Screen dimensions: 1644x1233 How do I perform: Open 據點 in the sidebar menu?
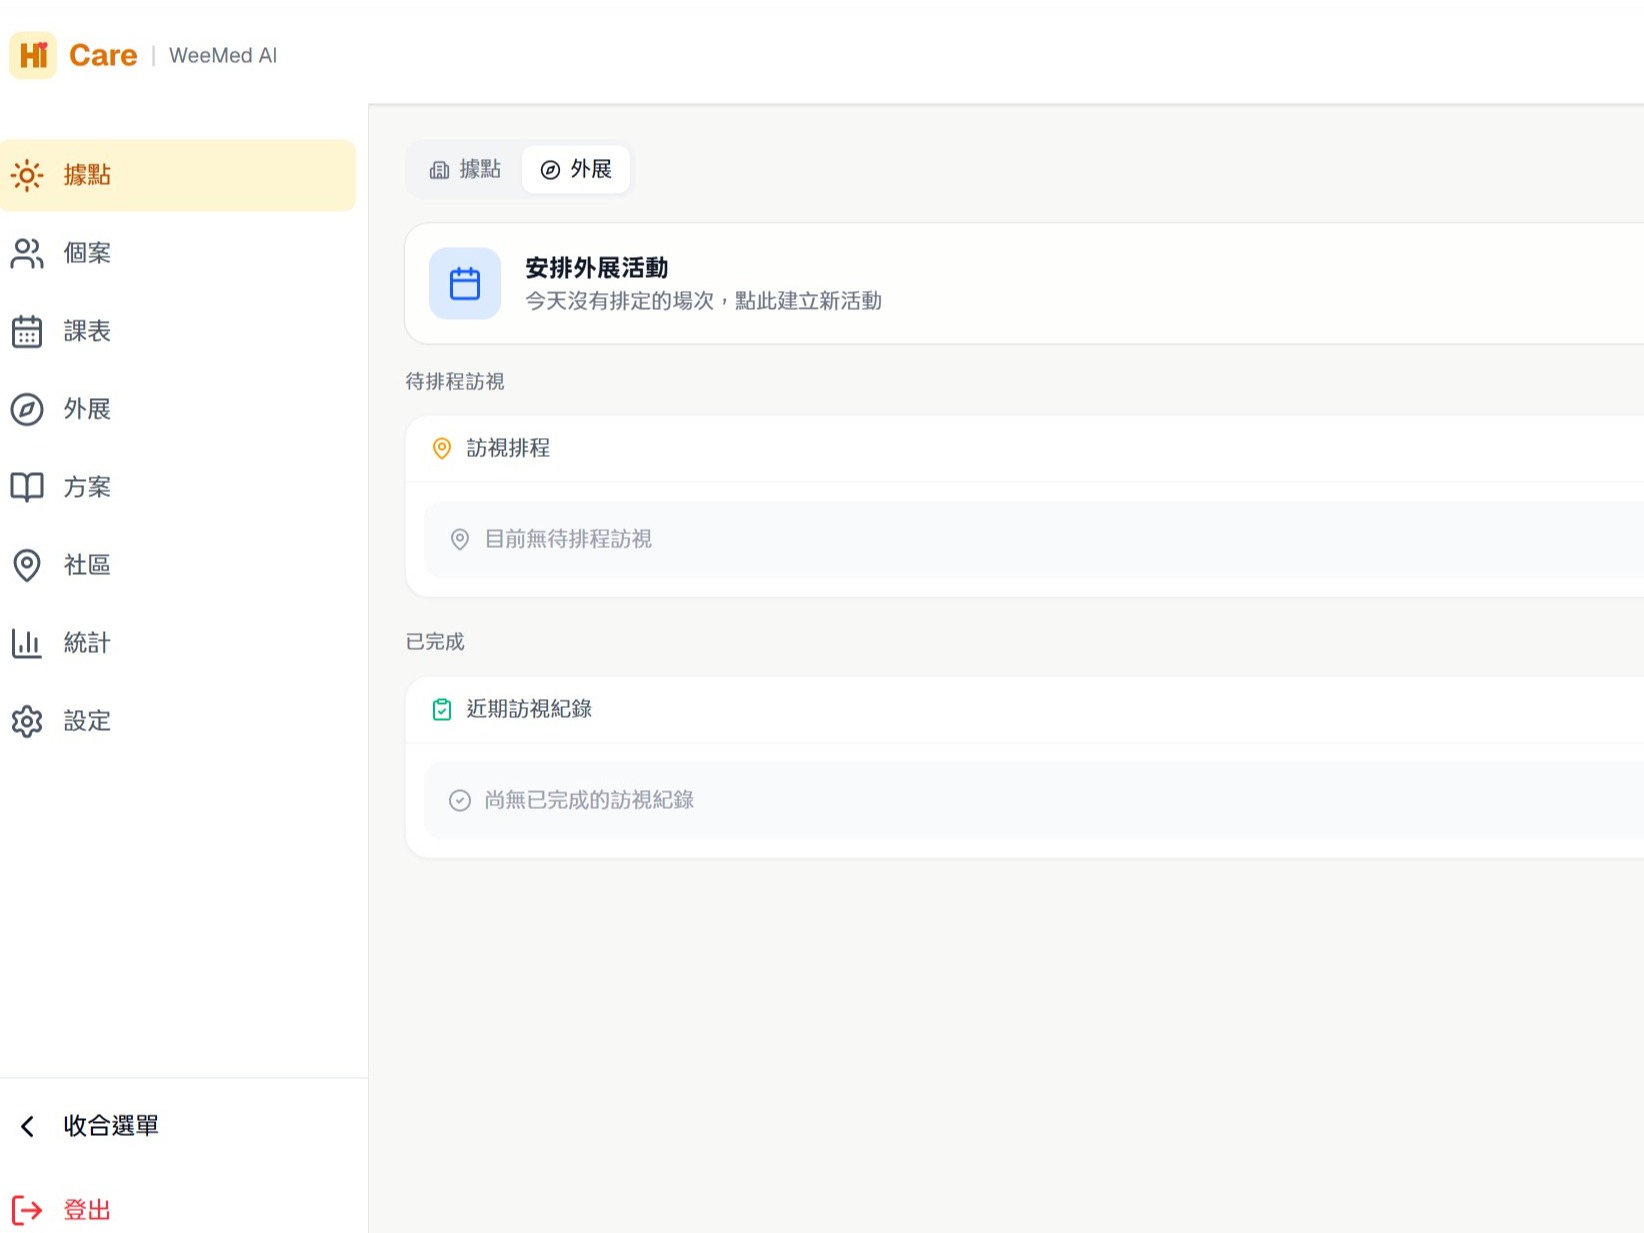pos(178,176)
